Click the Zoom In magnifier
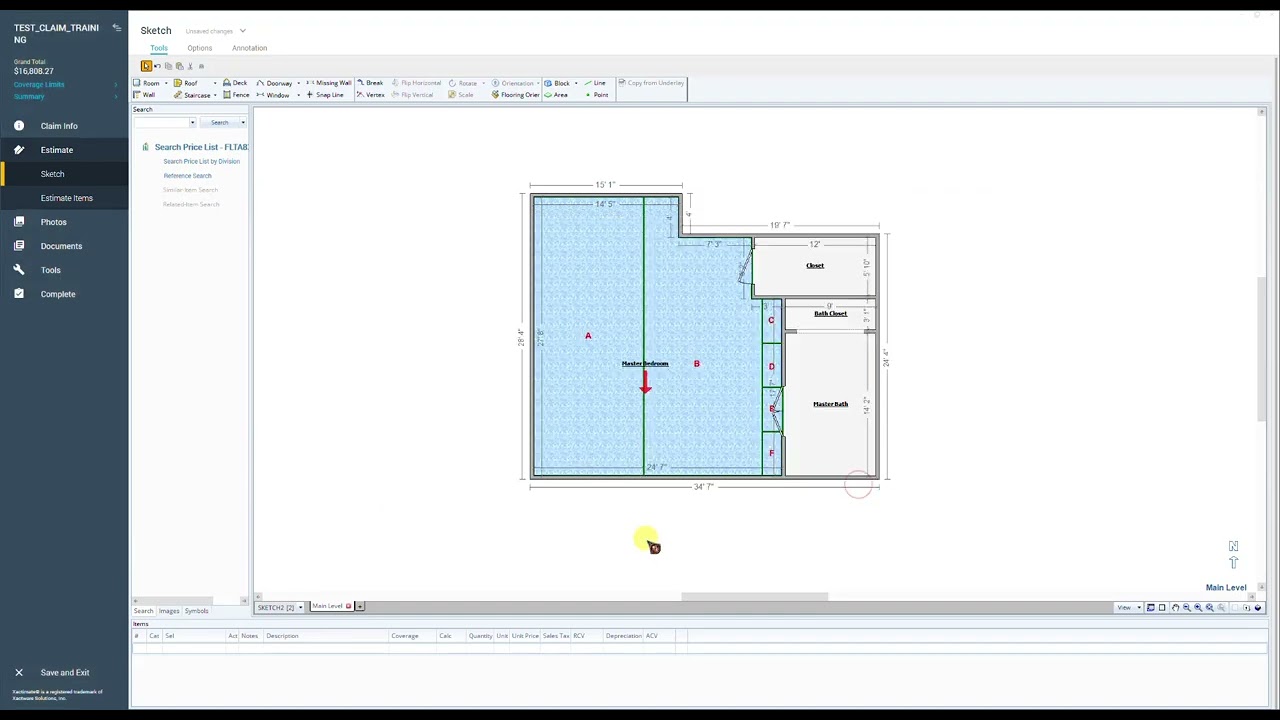 [x=1198, y=608]
